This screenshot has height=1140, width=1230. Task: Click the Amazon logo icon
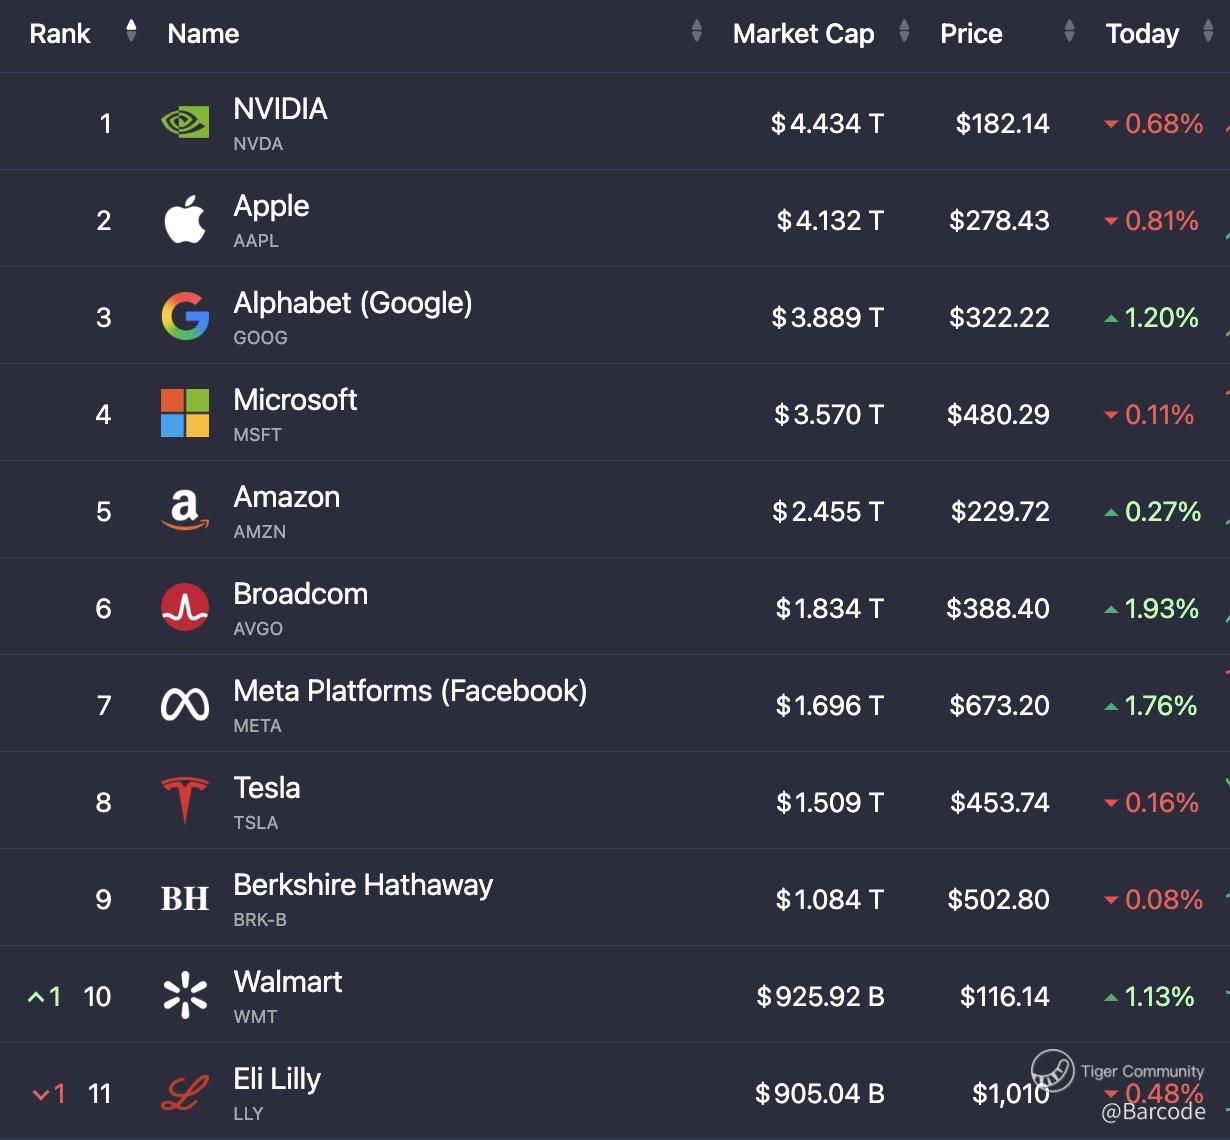point(185,511)
